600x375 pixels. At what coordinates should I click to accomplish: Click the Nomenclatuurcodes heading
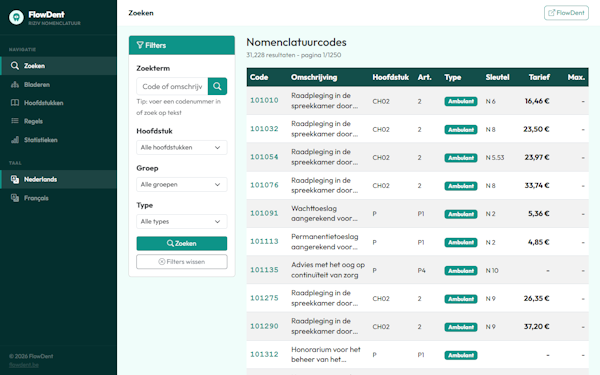(x=296, y=42)
